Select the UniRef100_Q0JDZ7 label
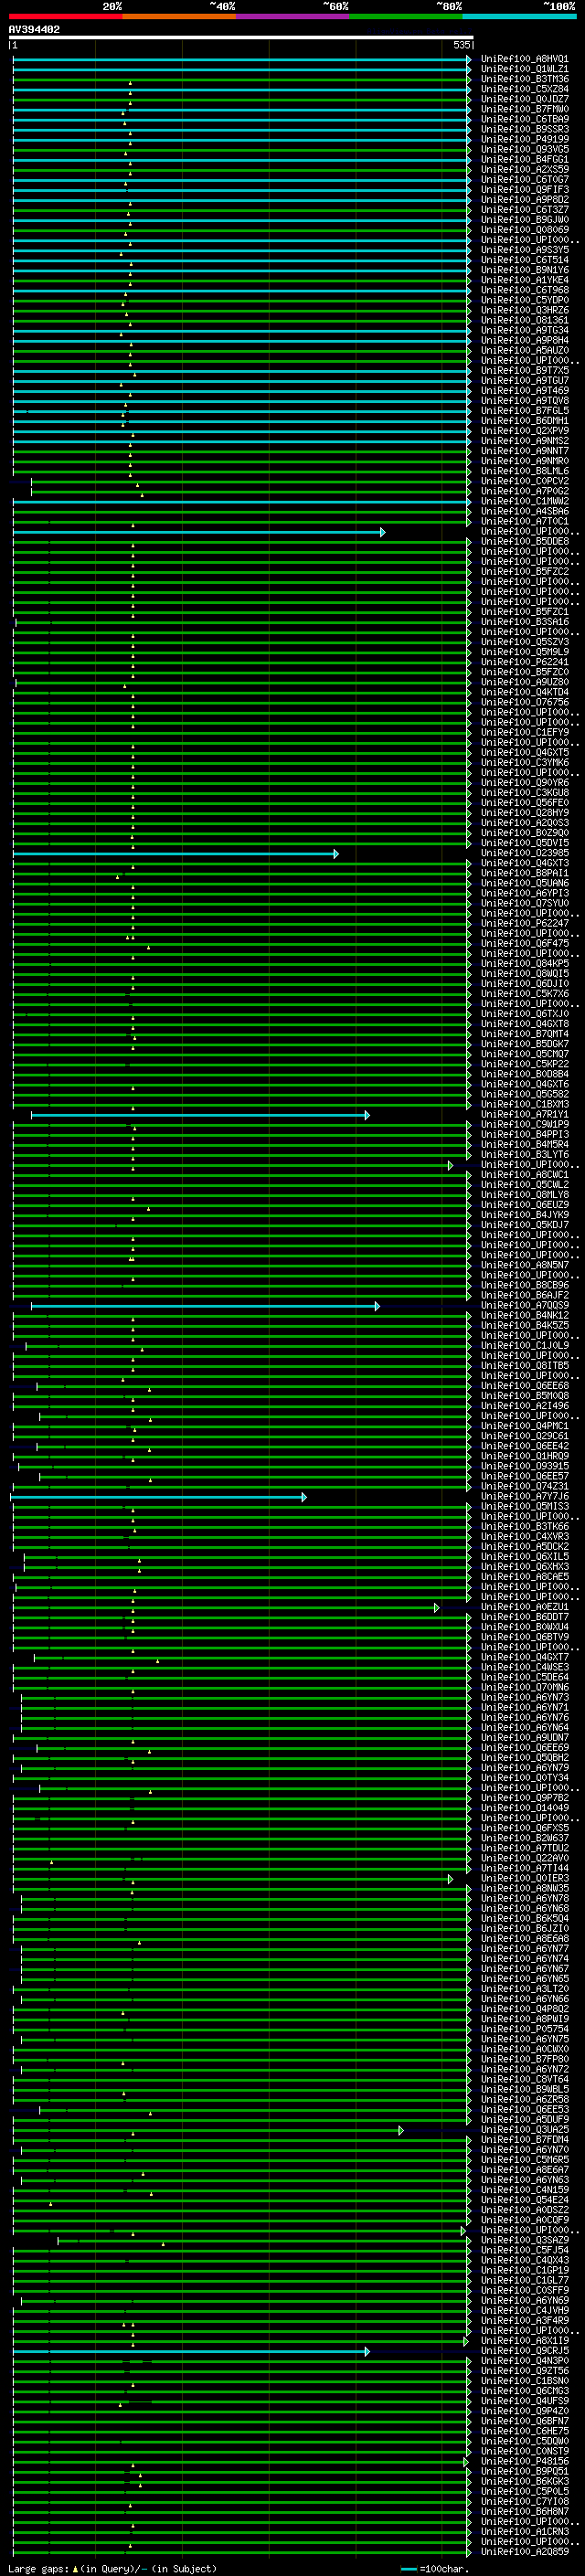This screenshot has width=585, height=2576. [x=524, y=99]
